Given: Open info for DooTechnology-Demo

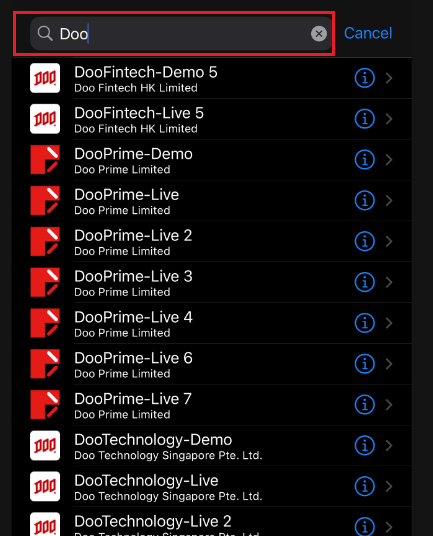Looking at the screenshot, I should pos(365,445).
